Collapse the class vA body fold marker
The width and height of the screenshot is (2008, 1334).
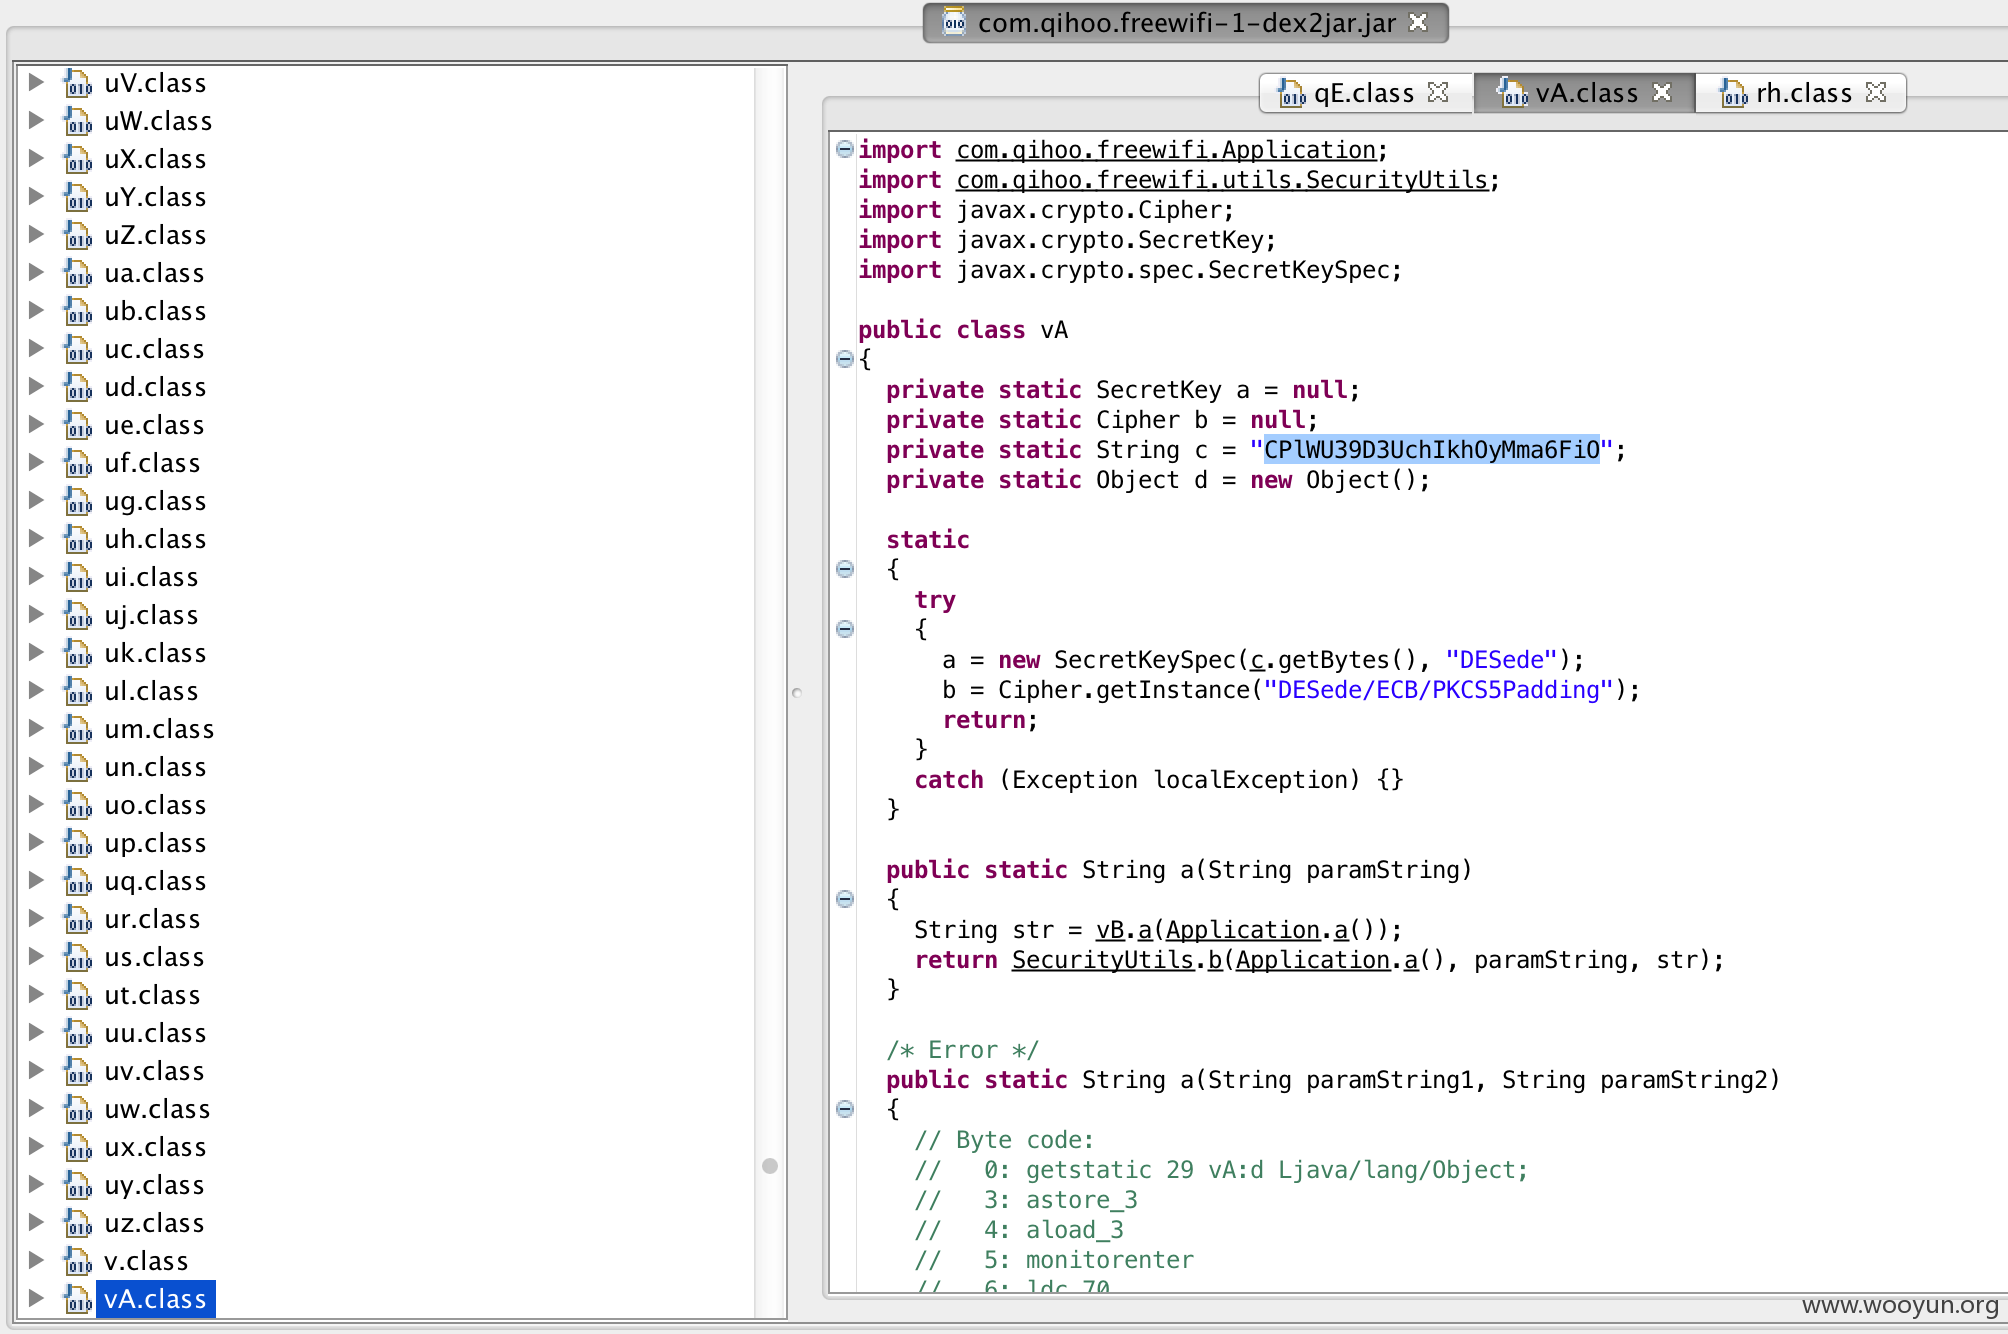845,359
